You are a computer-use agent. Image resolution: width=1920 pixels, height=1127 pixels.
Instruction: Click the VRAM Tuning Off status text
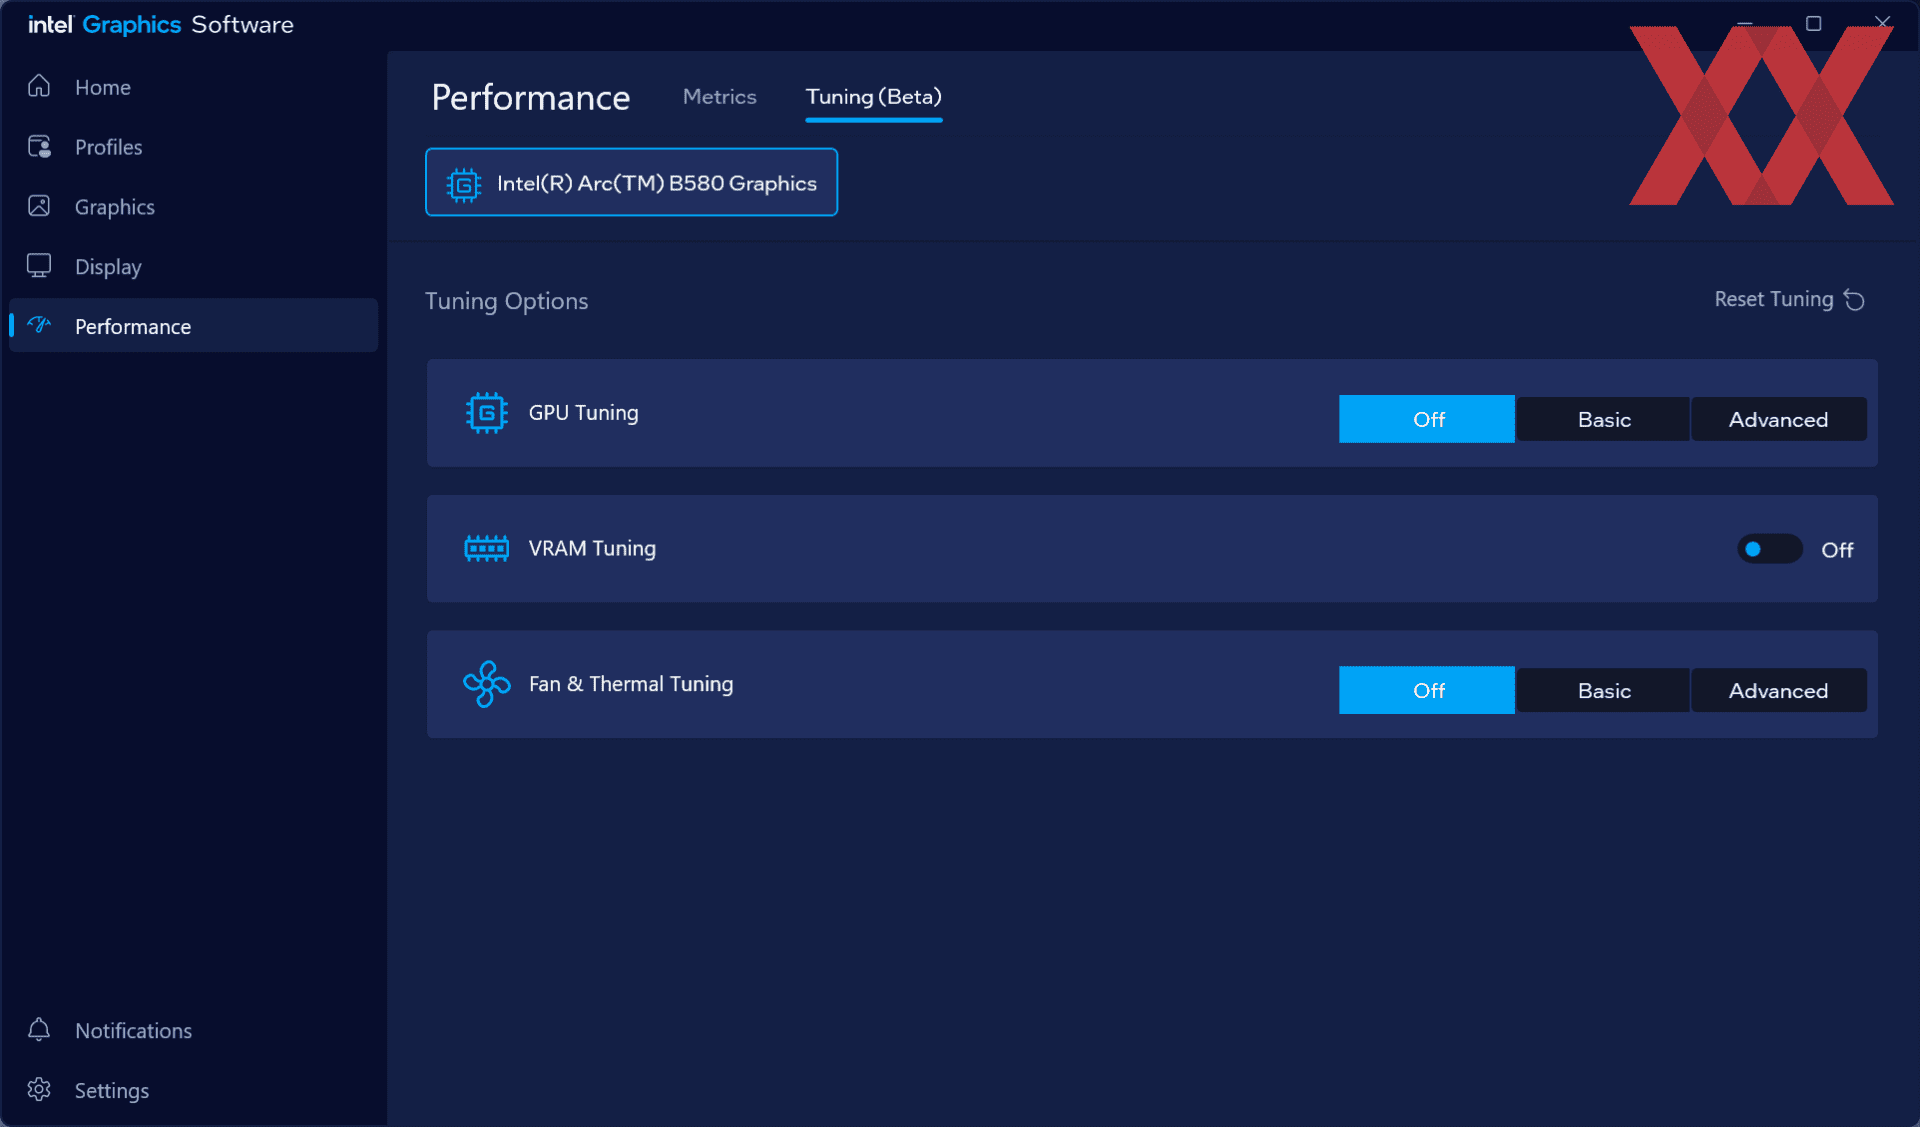tap(1837, 550)
